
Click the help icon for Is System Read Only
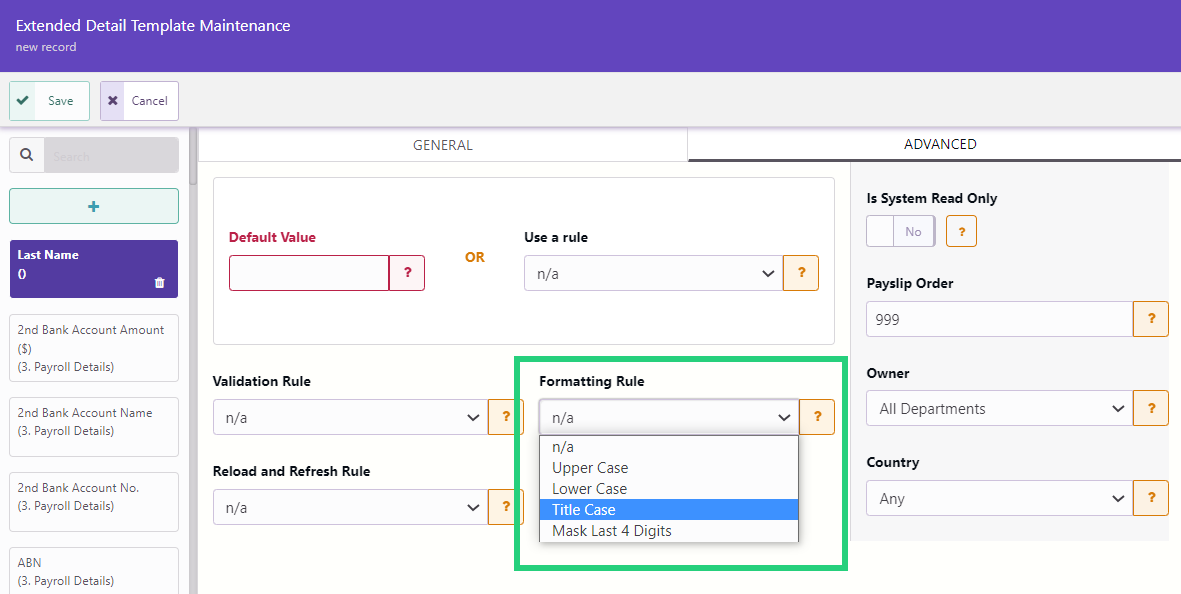961,231
